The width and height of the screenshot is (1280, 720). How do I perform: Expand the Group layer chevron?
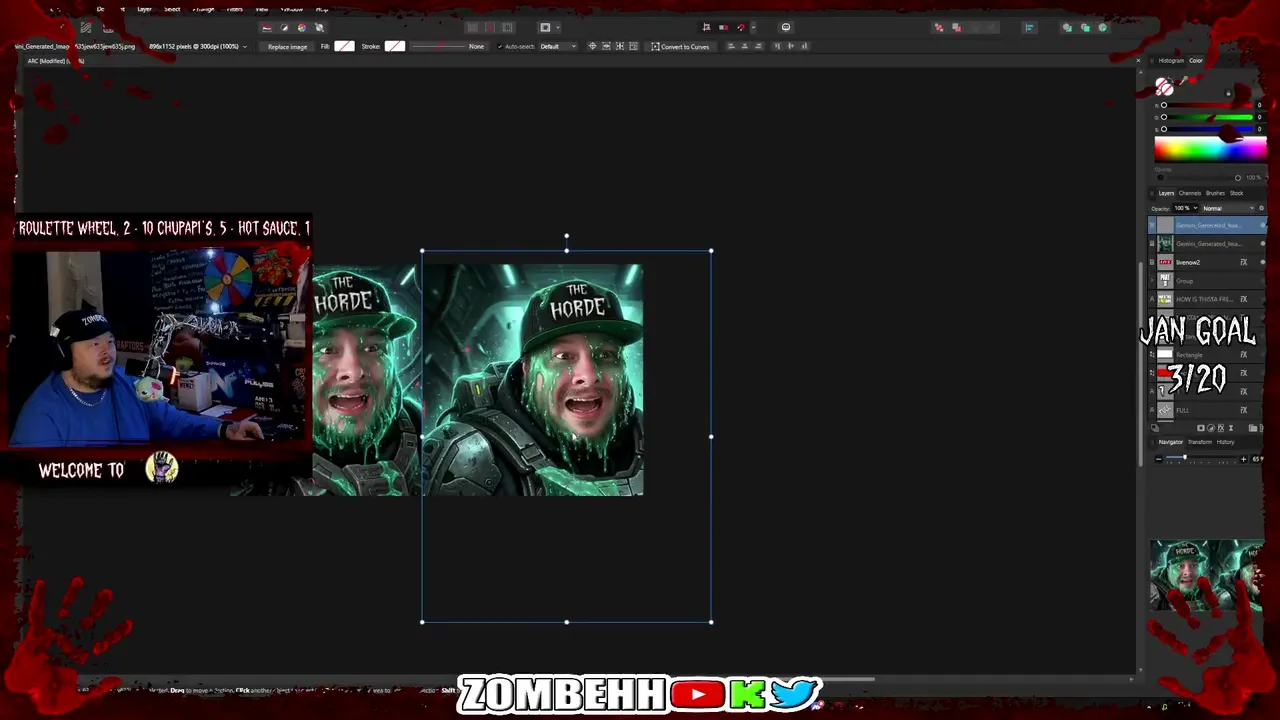coord(1151,281)
